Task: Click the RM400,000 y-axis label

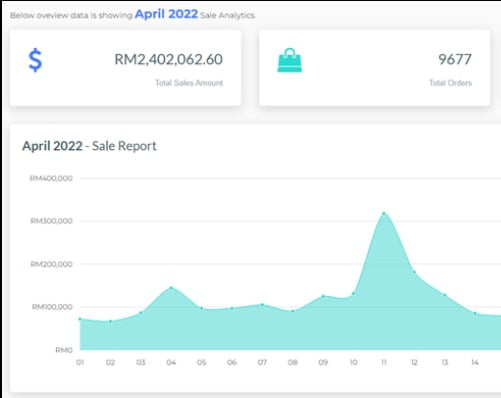Action: [x=51, y=178]
